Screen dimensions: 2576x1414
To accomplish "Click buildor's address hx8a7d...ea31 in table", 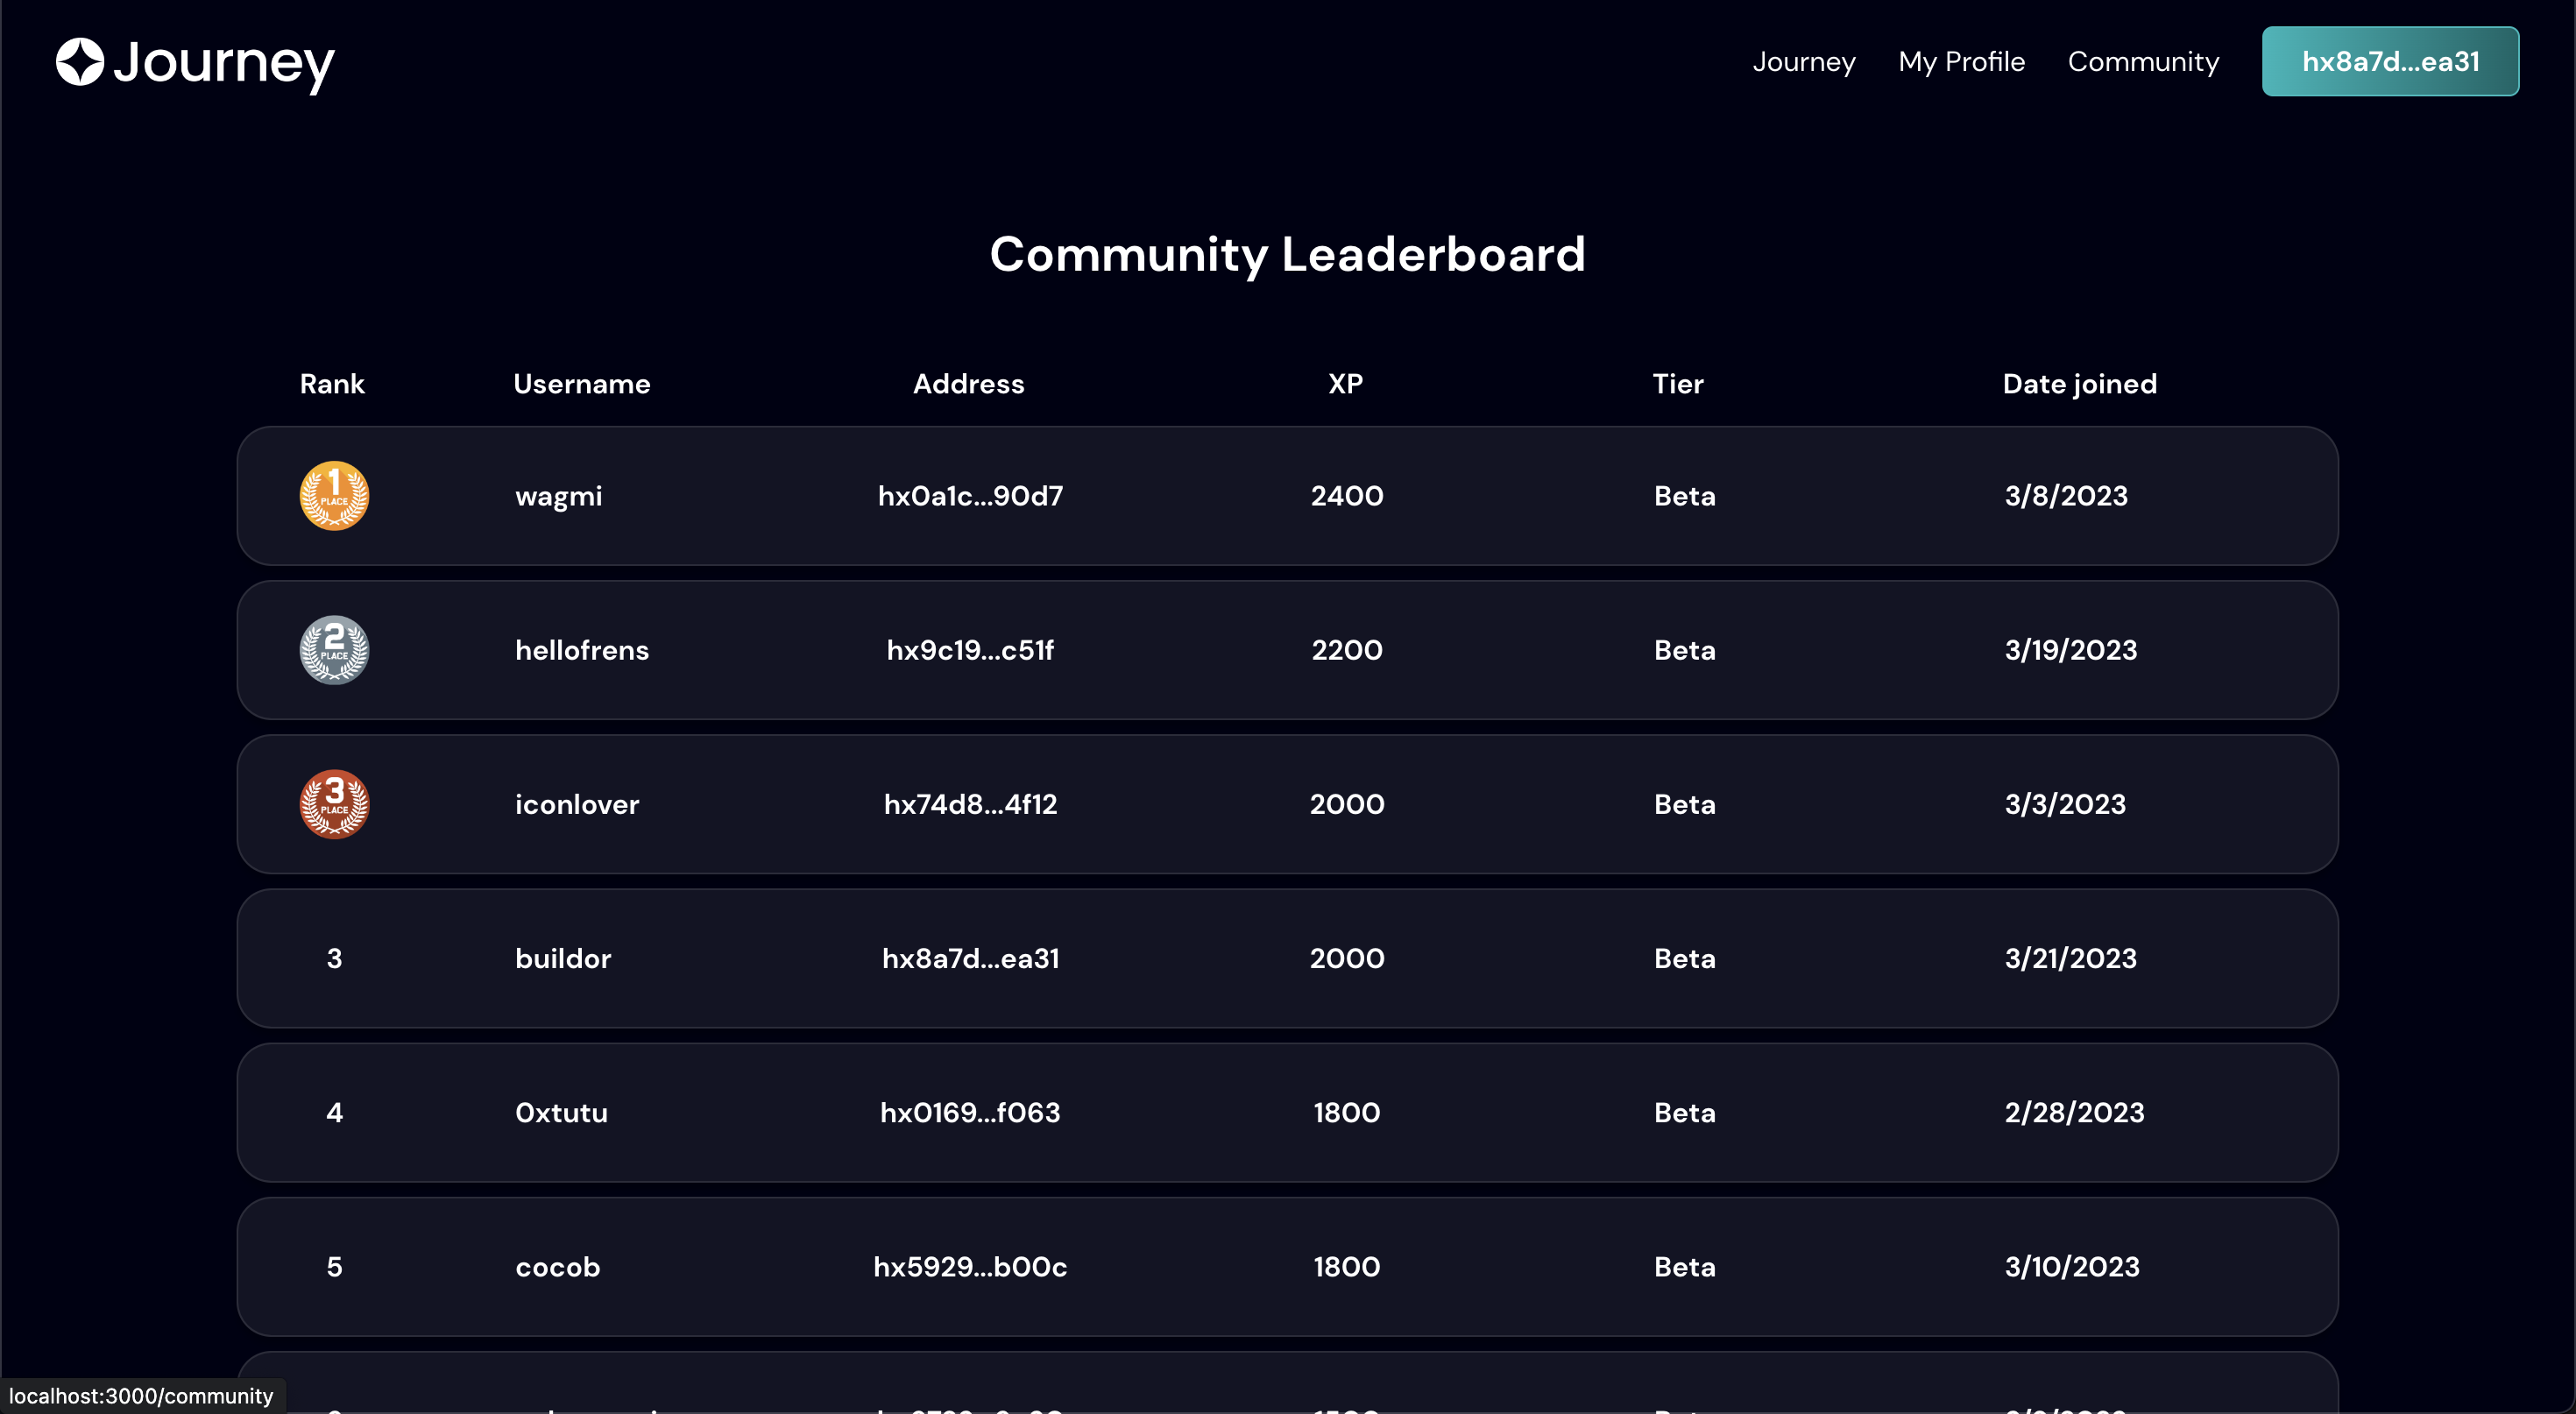I will pos(970,958).
